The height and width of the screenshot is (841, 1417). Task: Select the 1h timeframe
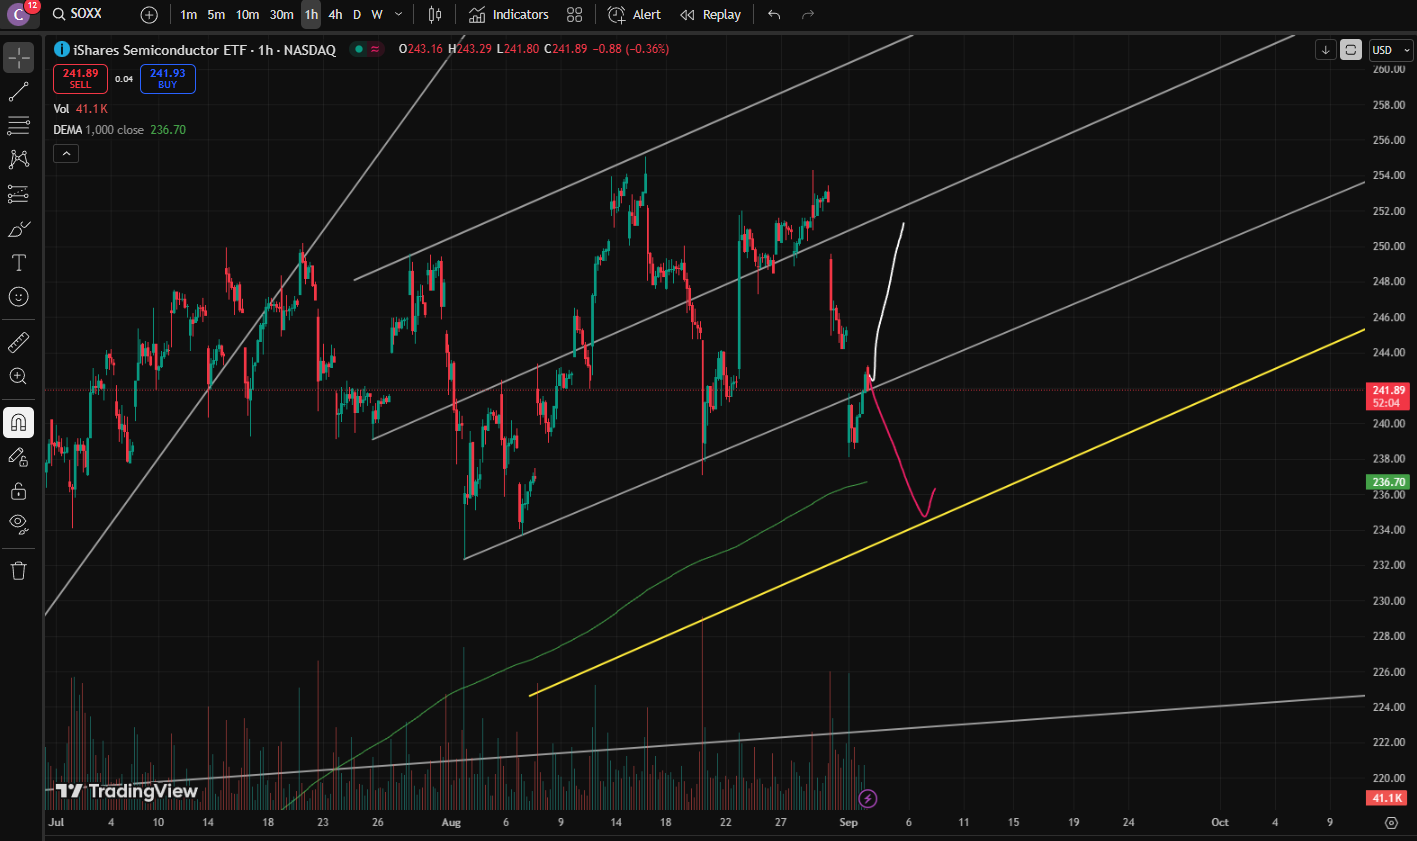pos(311,15)
